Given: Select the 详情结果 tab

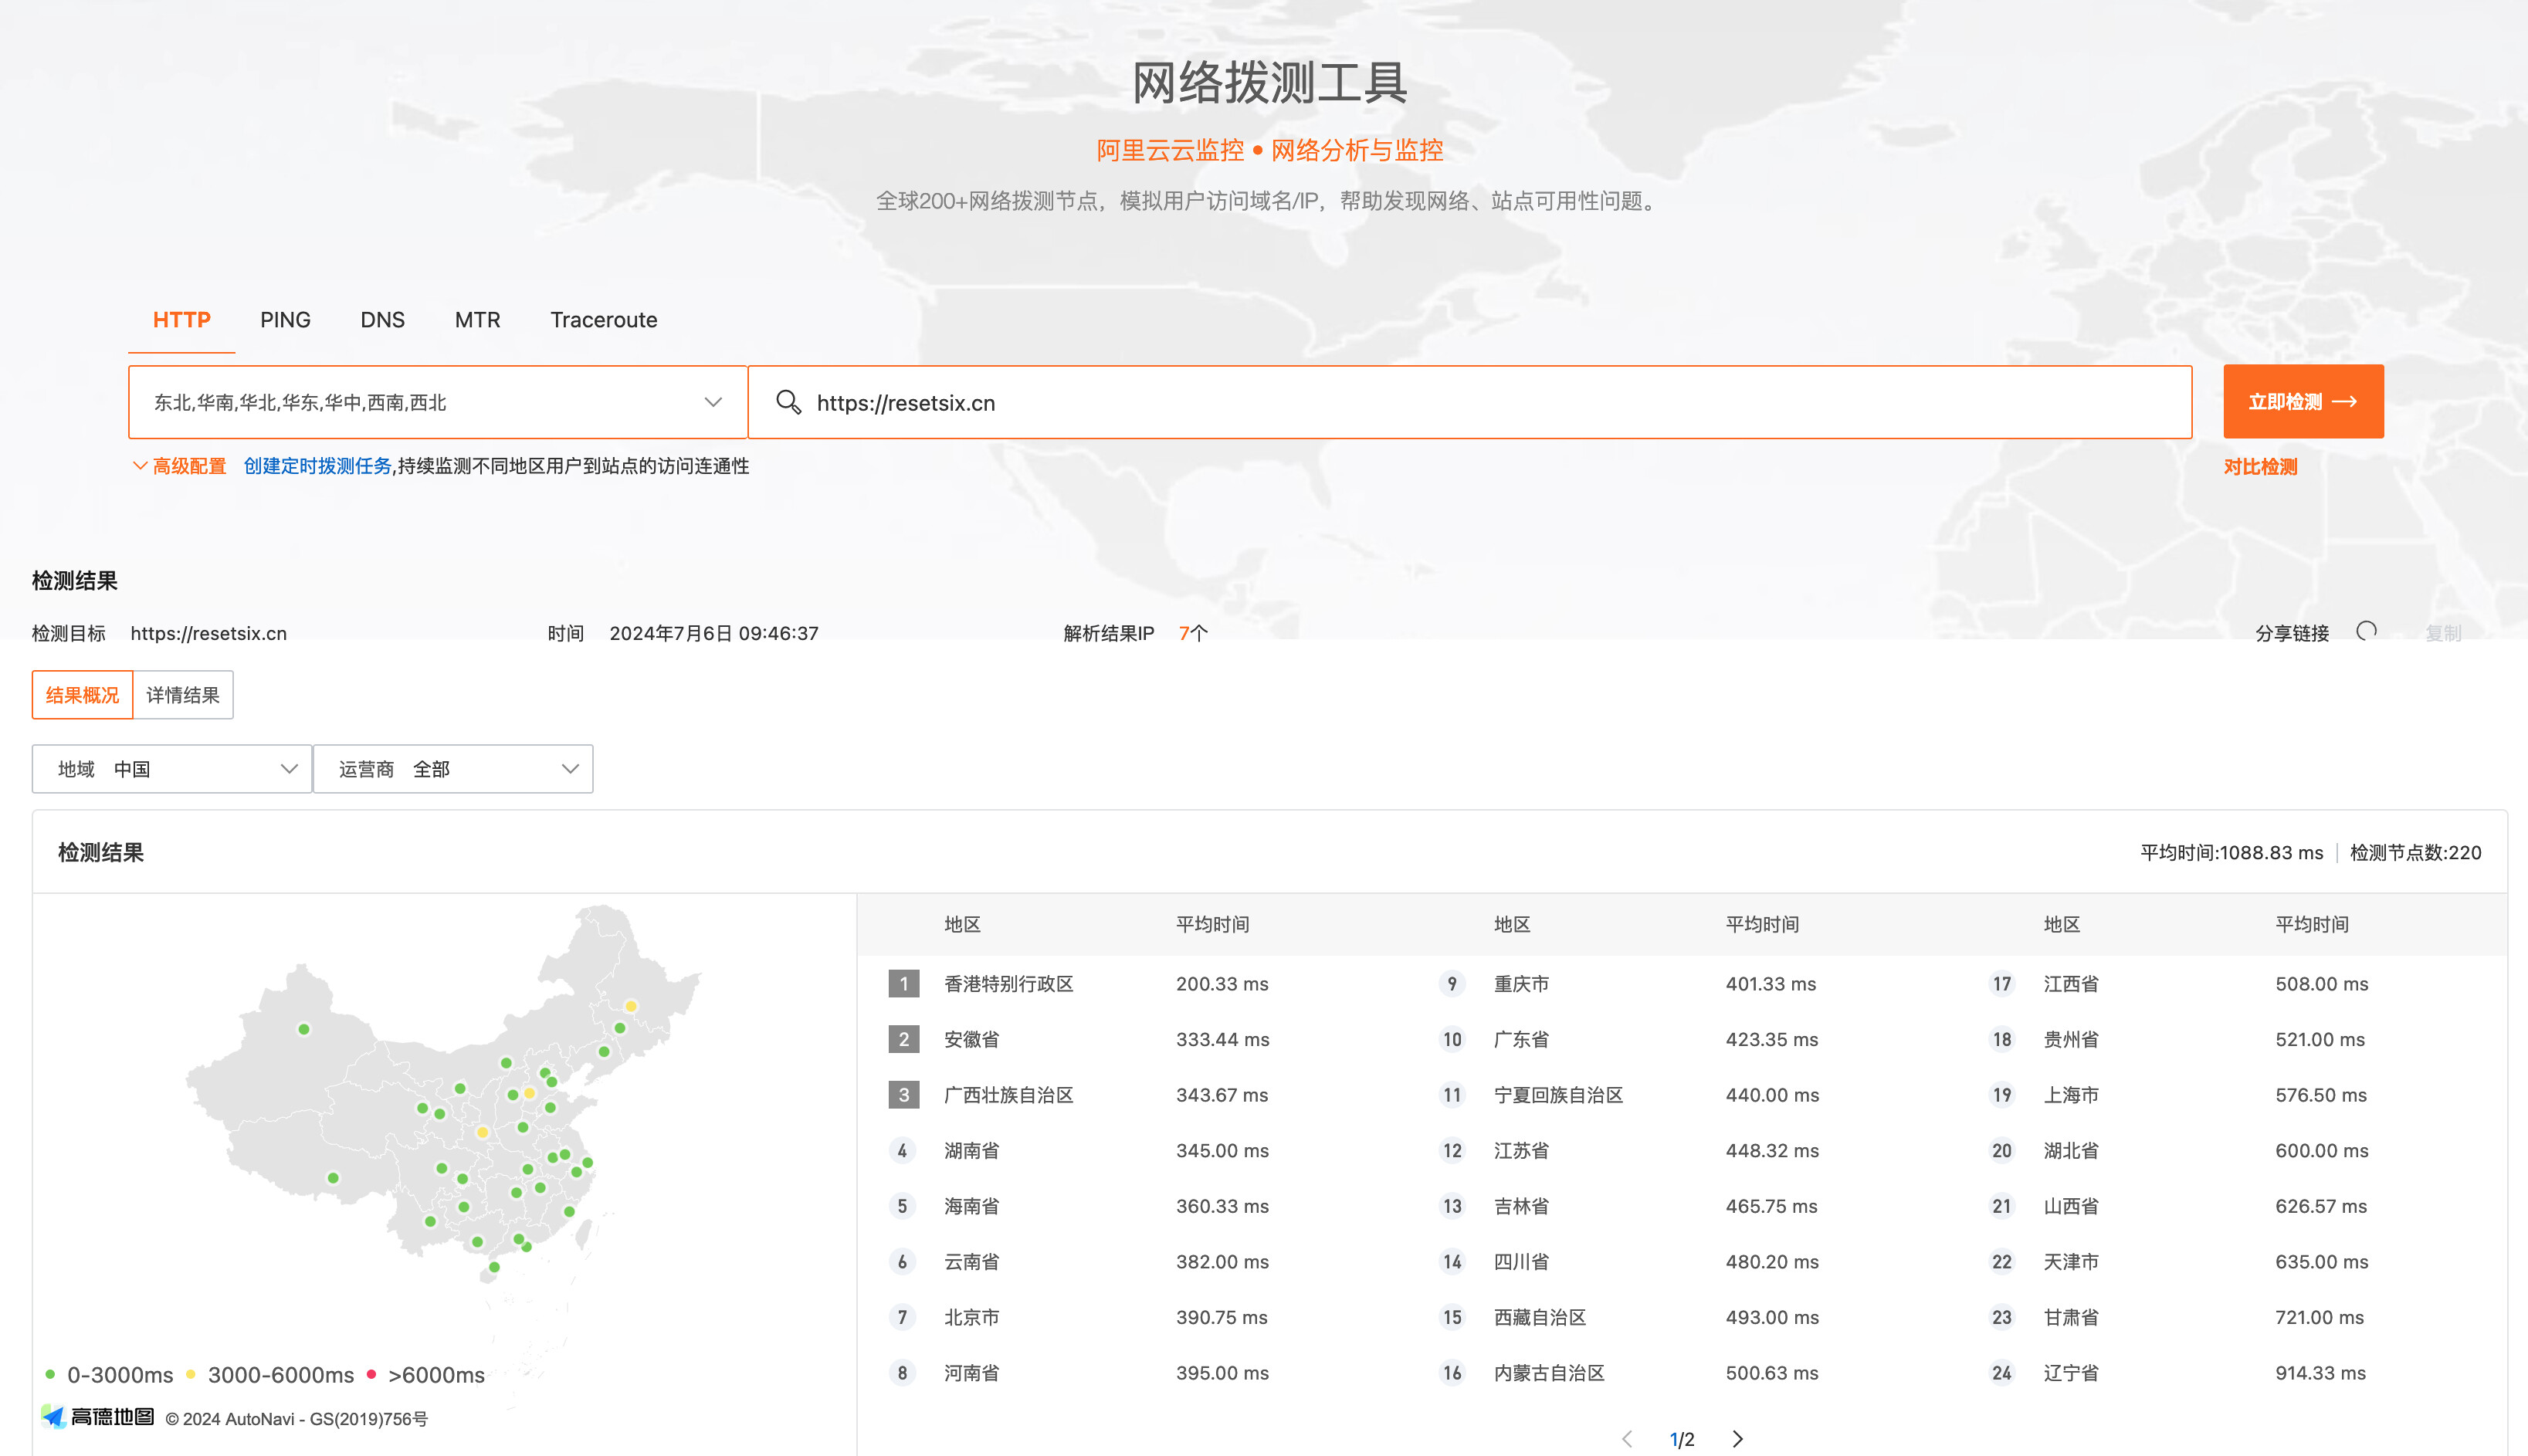Looking at the screenshot, I should click(x=183, y=694).
